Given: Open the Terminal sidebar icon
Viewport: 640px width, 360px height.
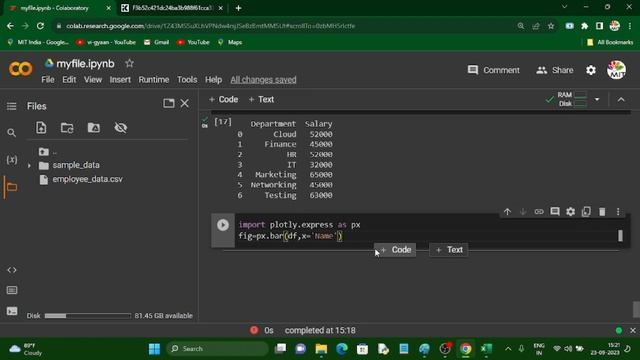Looking at the screenshot, I should point(11,311).
